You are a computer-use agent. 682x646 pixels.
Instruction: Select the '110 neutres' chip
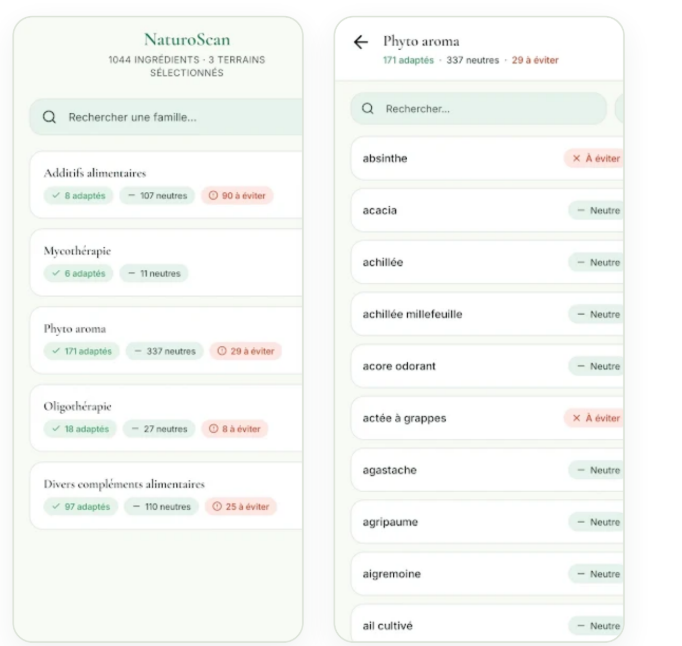[161, 507]
